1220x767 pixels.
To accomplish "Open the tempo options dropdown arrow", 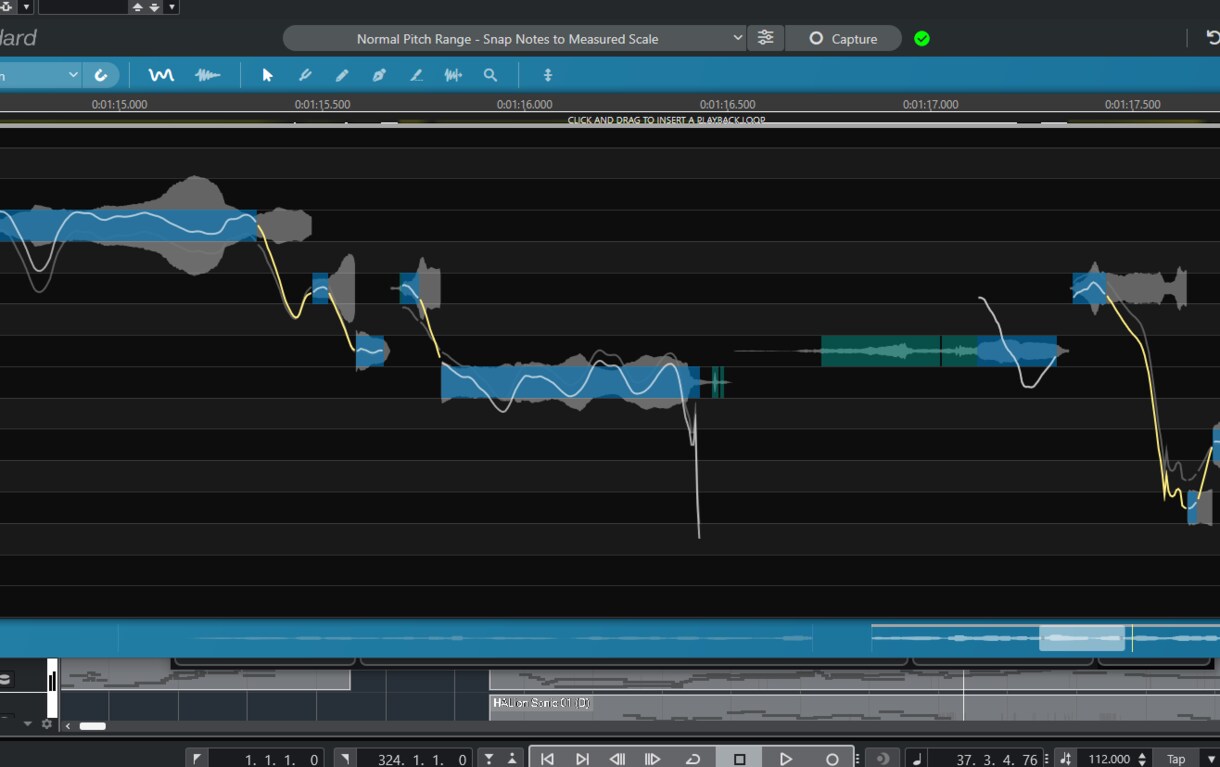I will (x=1211, y=759).
